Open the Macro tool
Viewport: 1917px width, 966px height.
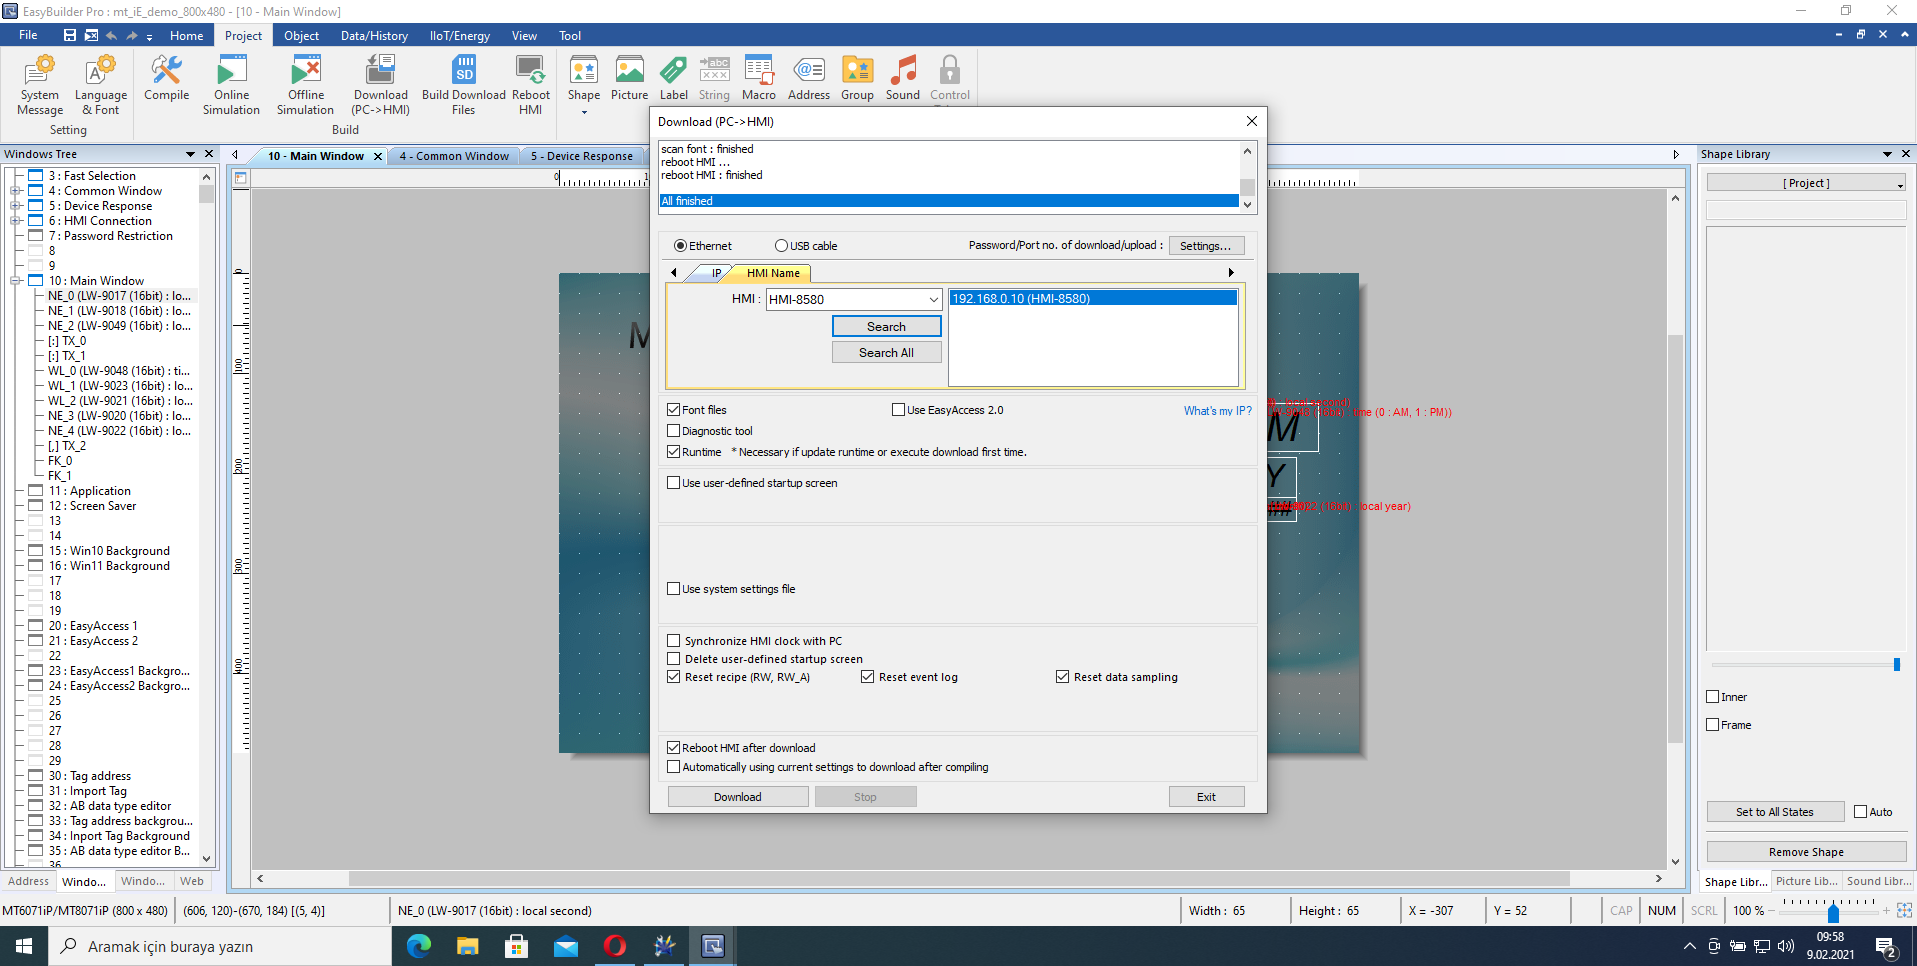pos(758,80)
